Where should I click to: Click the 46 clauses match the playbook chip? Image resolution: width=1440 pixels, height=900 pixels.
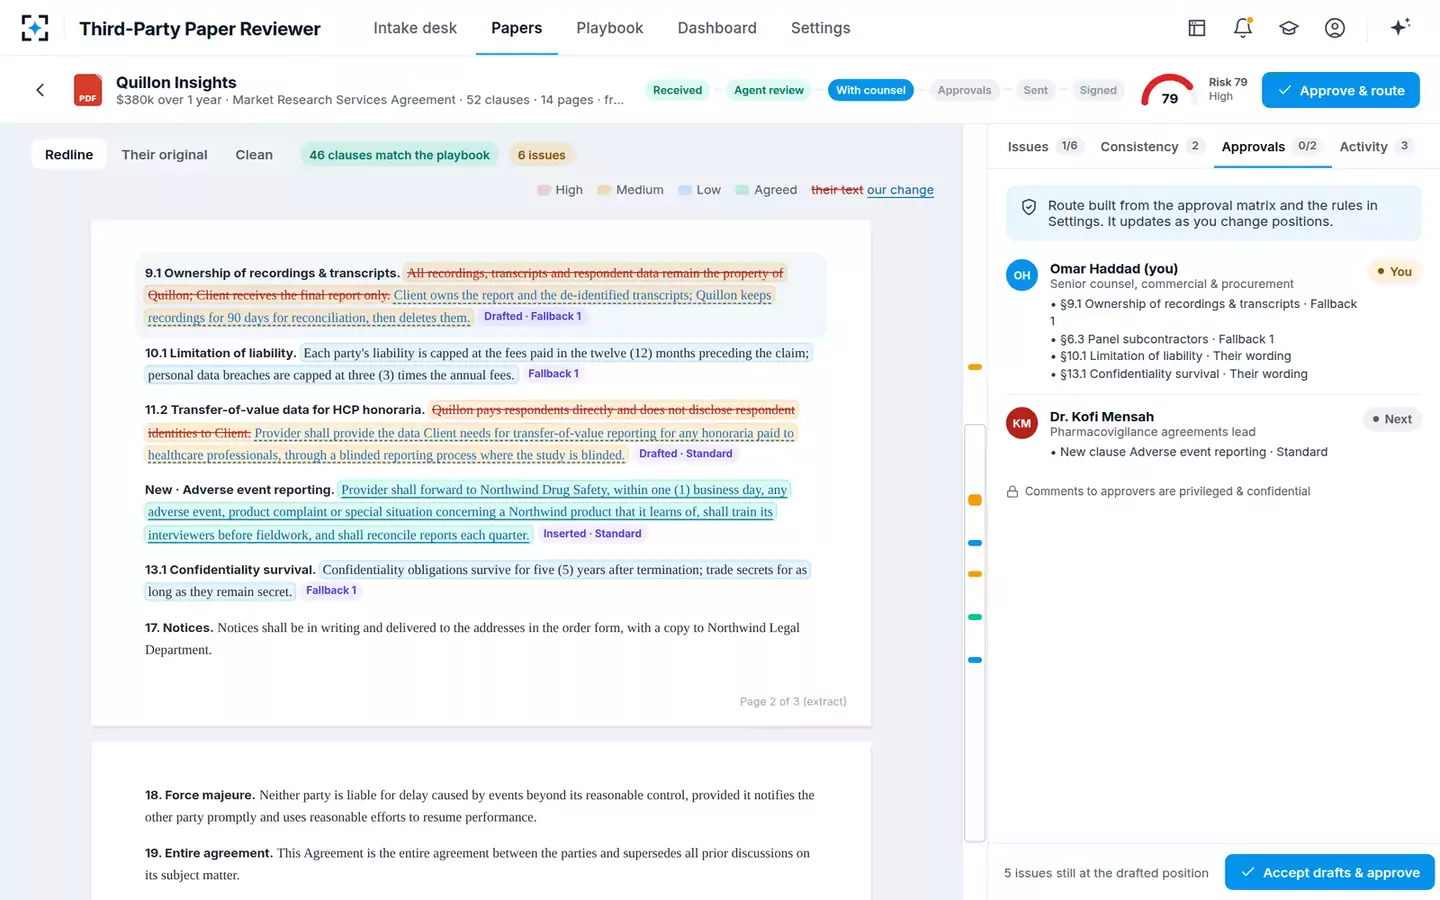(x=399, y=155)
